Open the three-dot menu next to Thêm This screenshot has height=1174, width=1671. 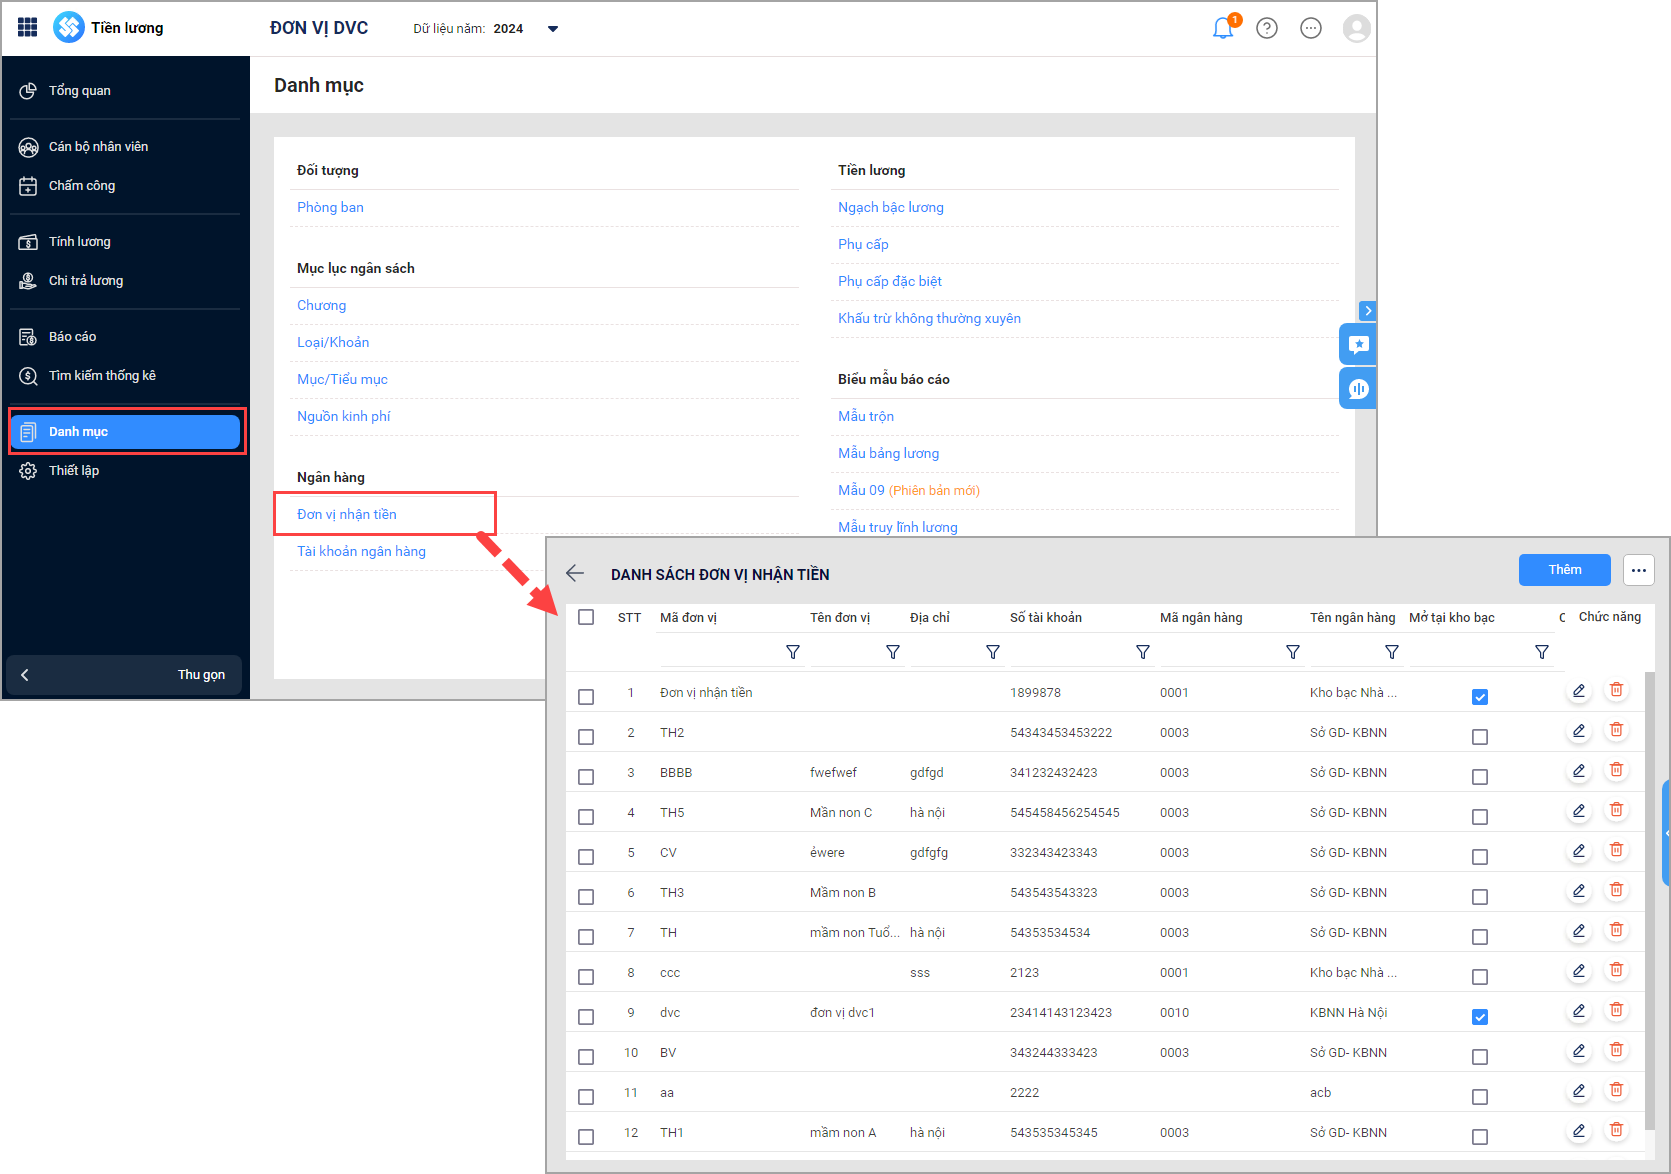(x=1638, y=570)
